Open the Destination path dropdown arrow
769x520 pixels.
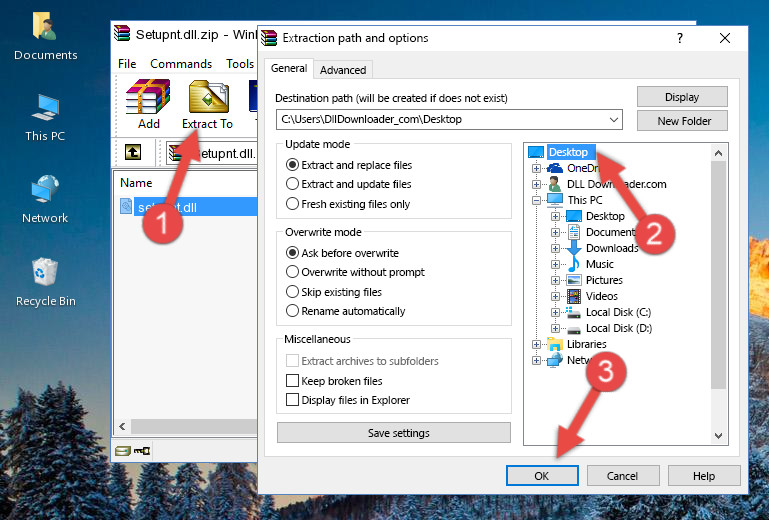pyautogui.click(x=614, y=120)
